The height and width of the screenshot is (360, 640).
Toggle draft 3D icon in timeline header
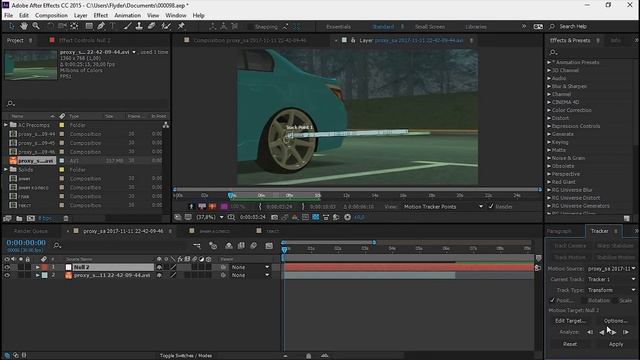point(213,246)
